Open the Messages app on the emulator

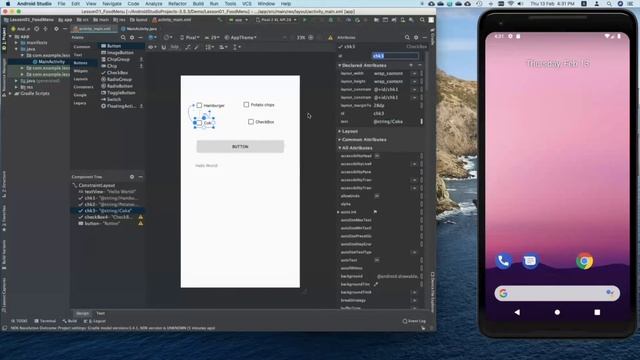[x=530, y=261]
